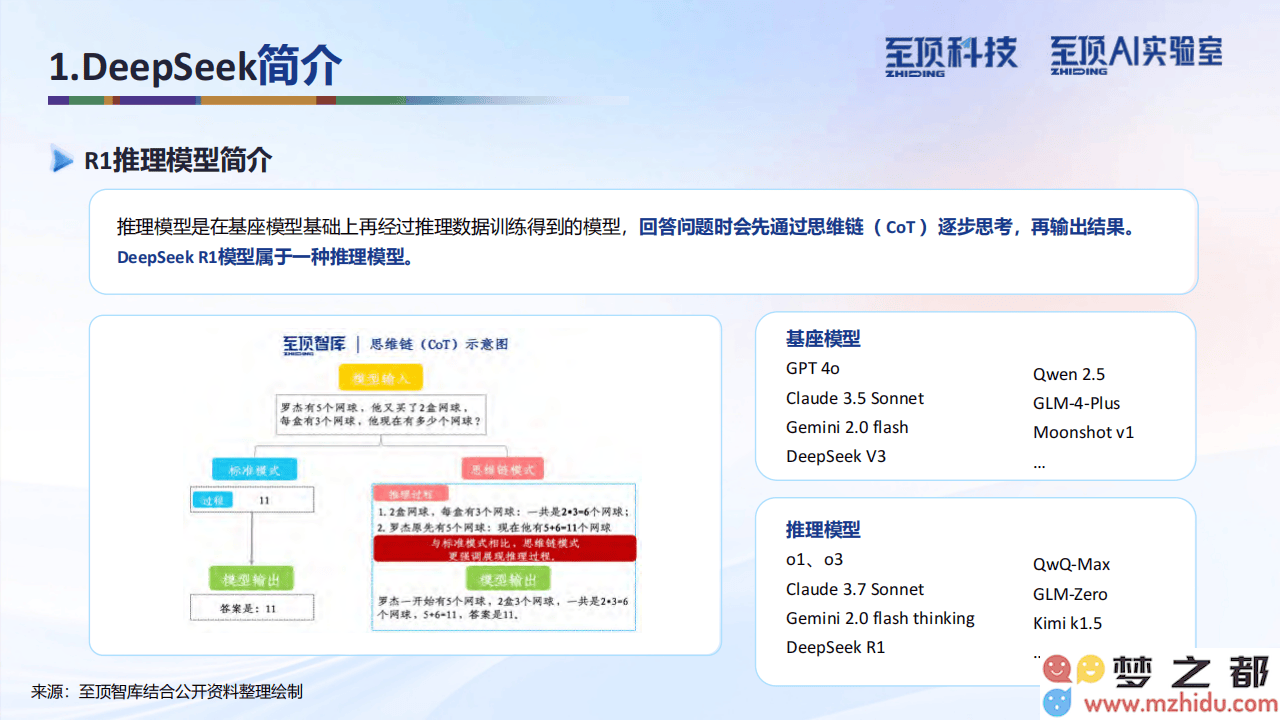Click the yellow 模型输入 box
1280x720 pixels.
380,377
